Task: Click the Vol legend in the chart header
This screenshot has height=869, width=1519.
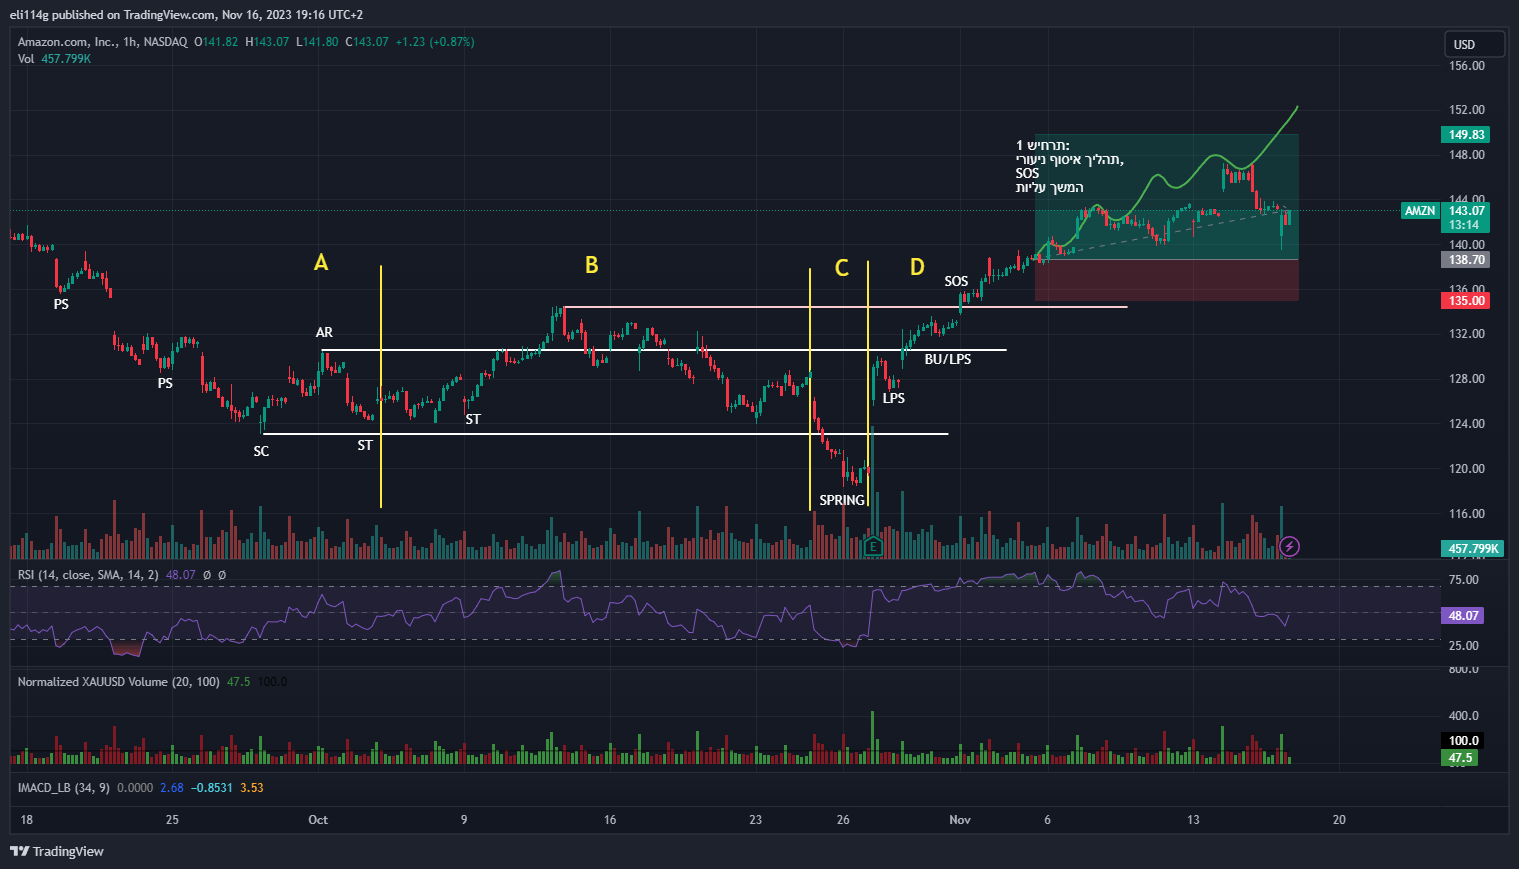Action: (54, 59)
